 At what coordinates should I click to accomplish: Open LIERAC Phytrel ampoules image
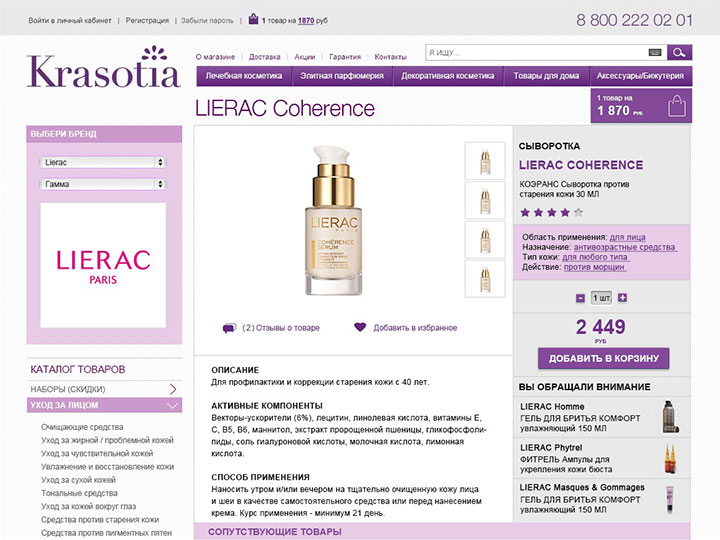tap(671, 458)
